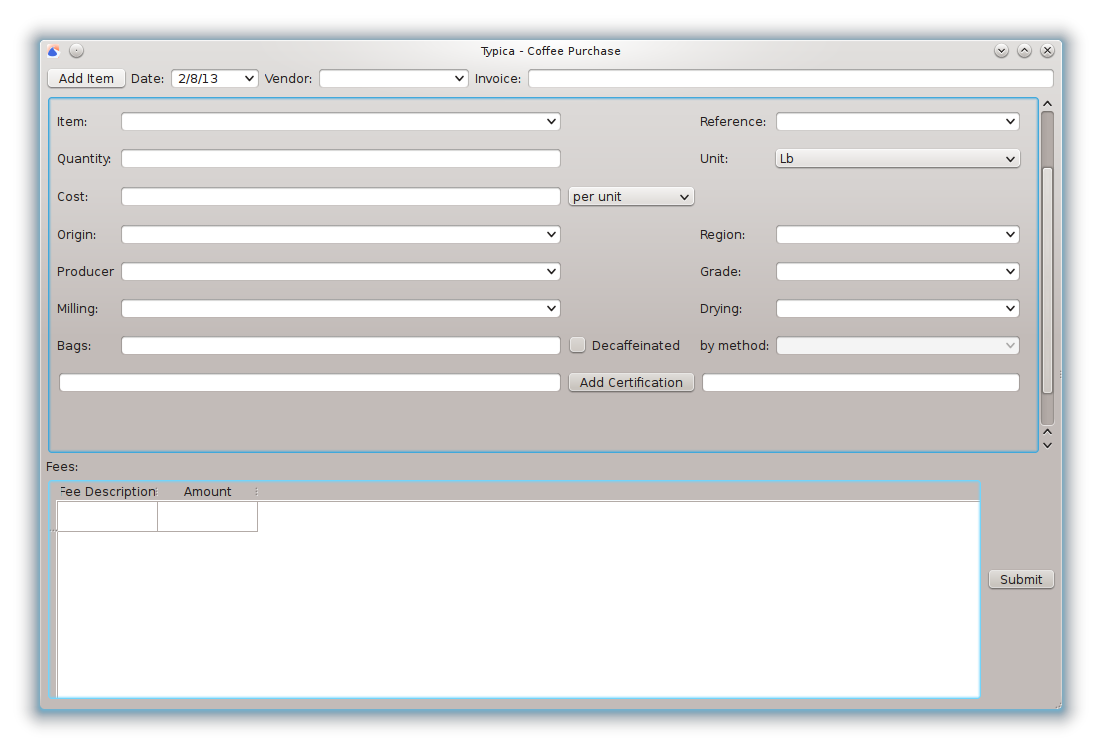
Task: Open the Region dropdown
Action: pyautogui.click(x=897, y=235)
